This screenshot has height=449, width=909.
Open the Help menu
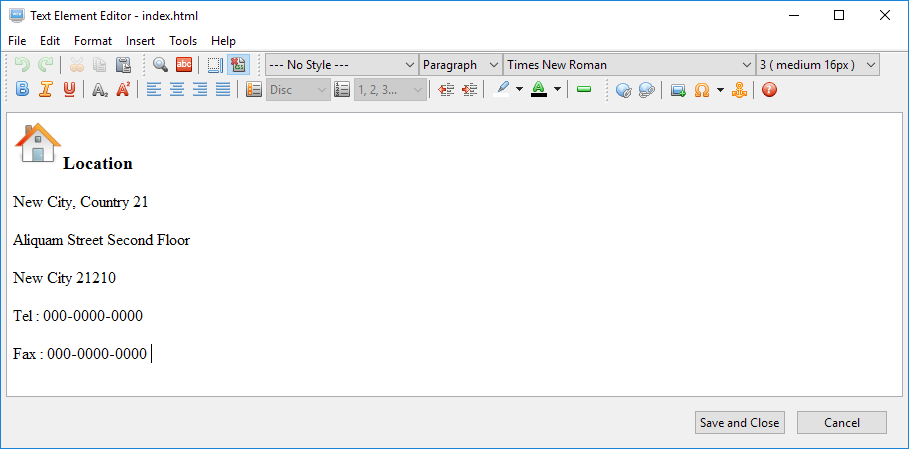223,41
